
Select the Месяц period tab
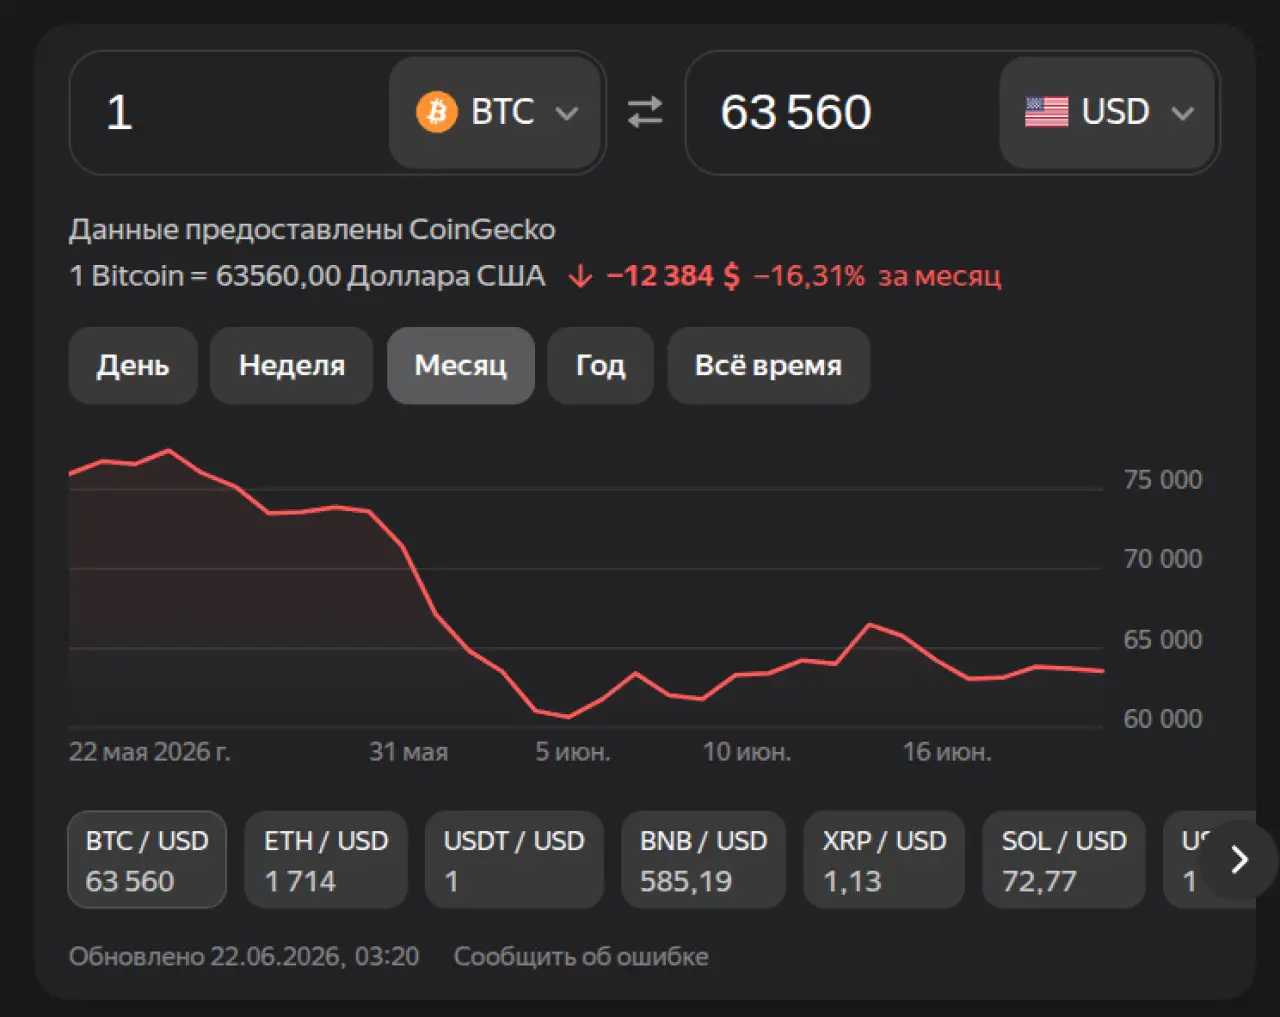pyautogui.click(x=461, y=365)
